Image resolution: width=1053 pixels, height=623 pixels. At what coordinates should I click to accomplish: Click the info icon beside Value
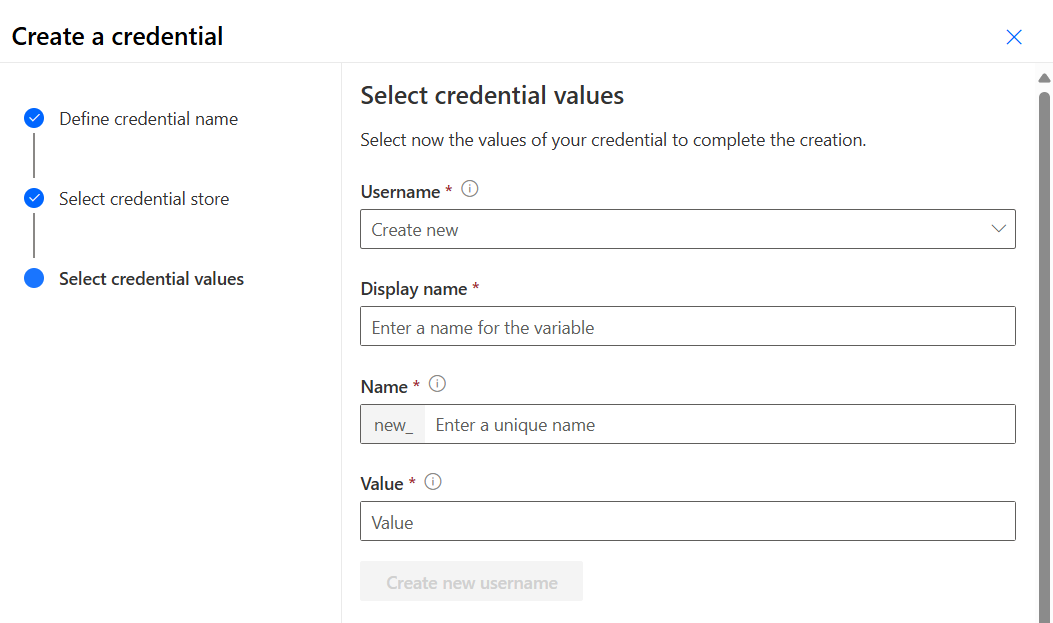(431, 481)
